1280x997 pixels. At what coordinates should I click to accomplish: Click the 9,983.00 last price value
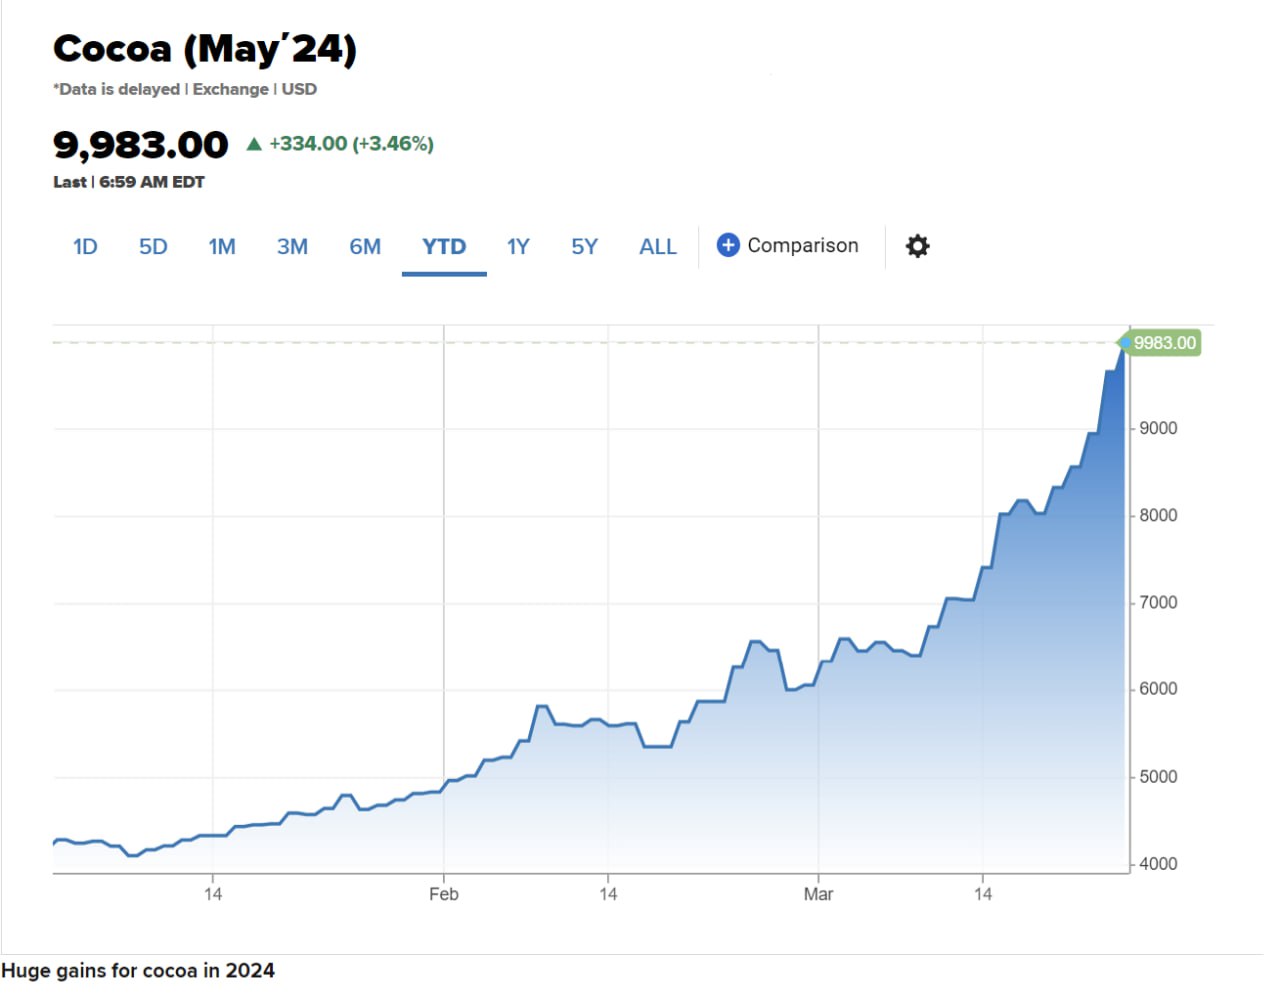pyautogui.click(x=141, y=145)
